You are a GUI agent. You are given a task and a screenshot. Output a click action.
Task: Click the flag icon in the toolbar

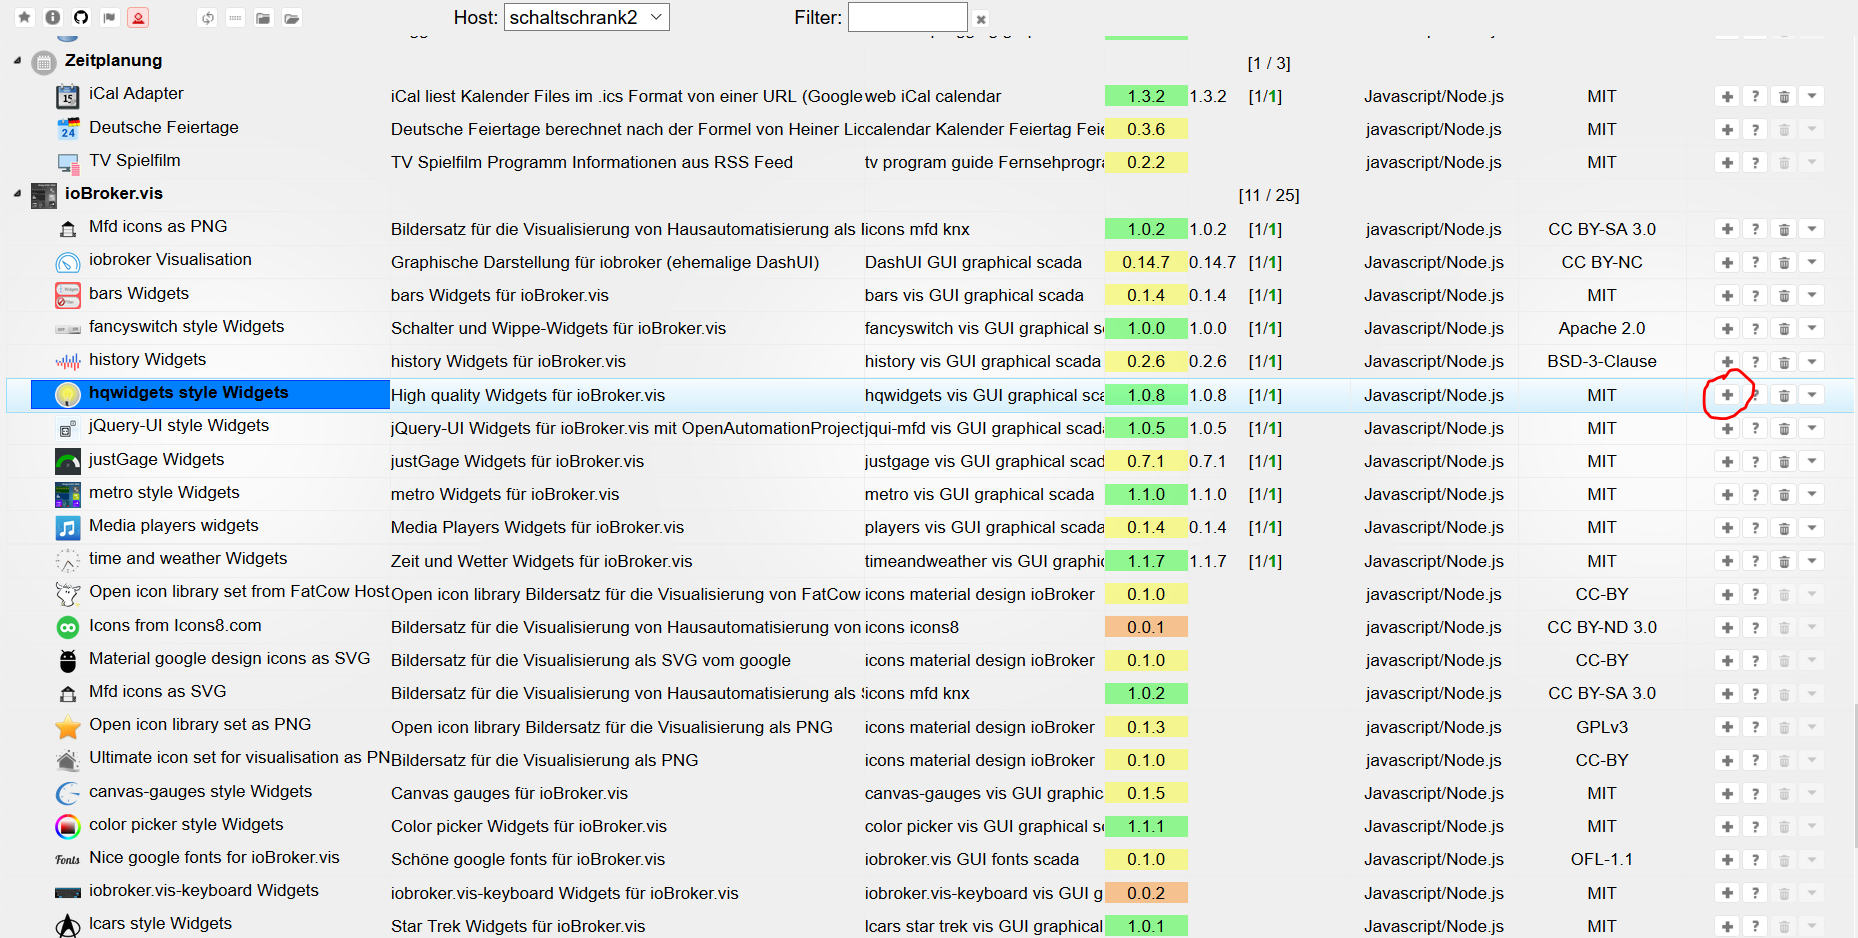click(x=110, y=18)
